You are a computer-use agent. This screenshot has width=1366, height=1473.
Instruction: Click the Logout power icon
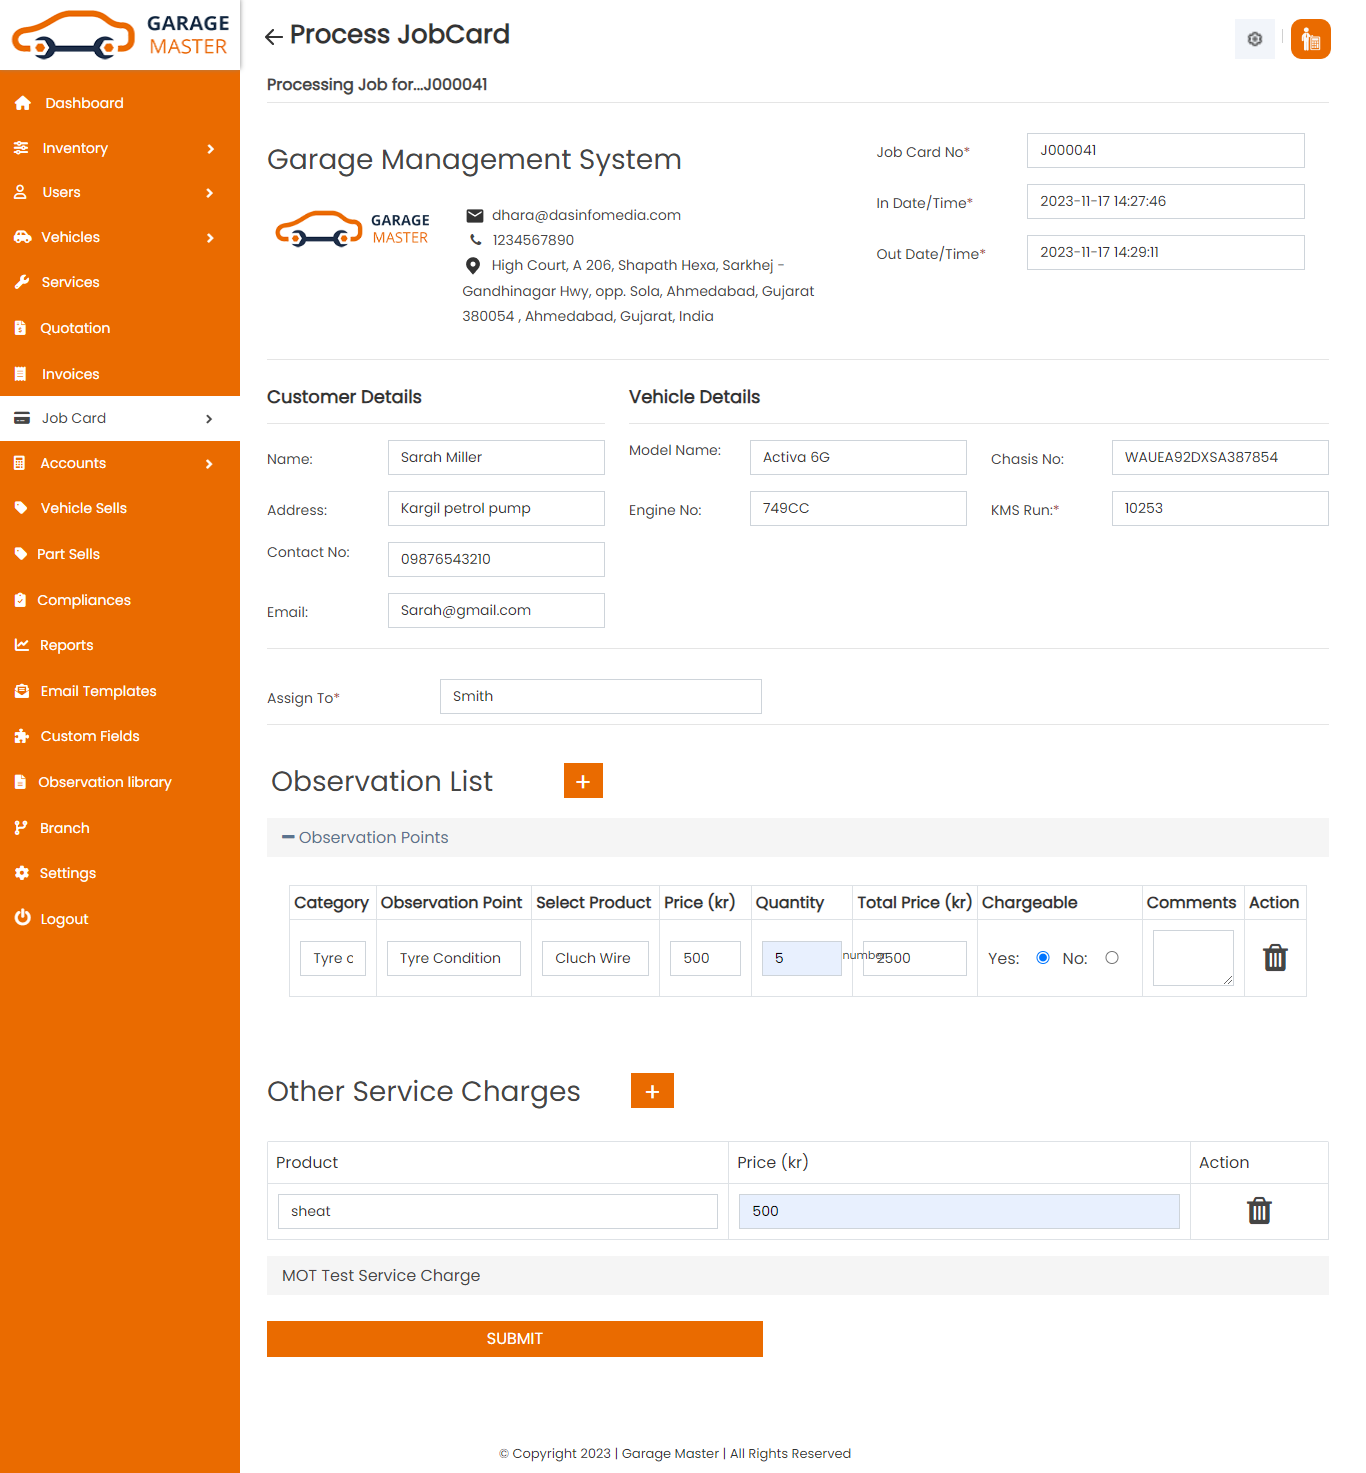22,918
